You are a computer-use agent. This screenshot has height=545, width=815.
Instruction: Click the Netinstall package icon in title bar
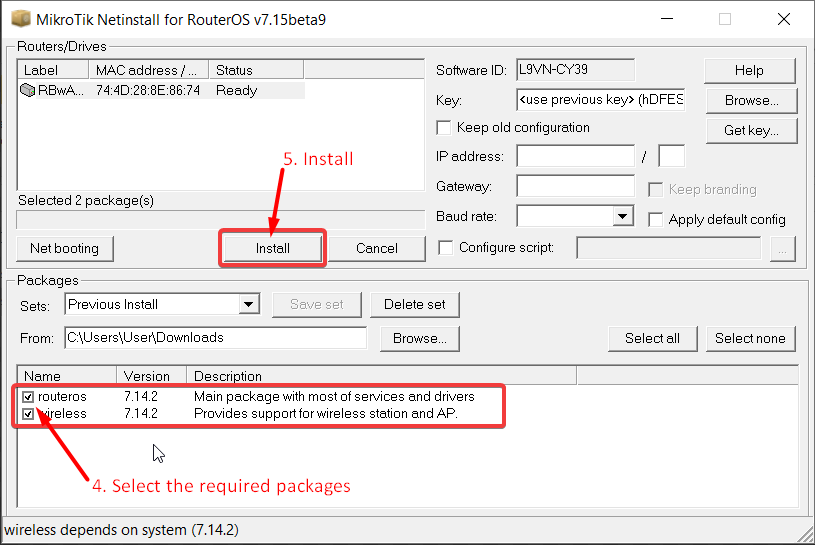[18, 19]
